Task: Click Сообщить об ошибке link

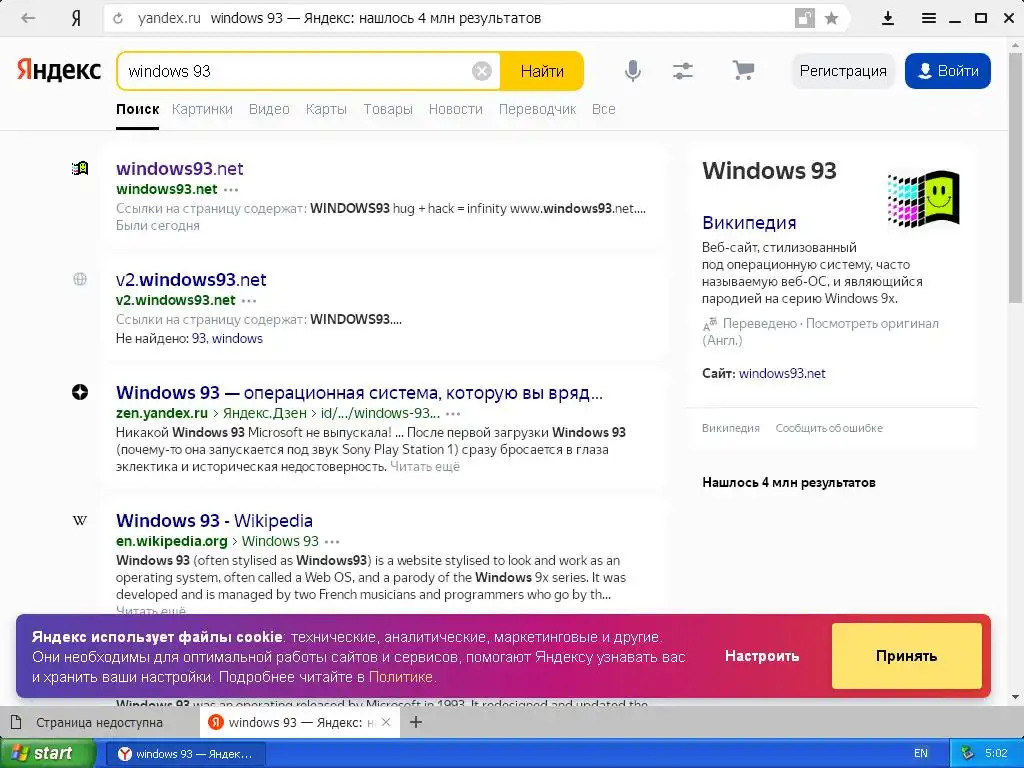Action: pos(829,428)
